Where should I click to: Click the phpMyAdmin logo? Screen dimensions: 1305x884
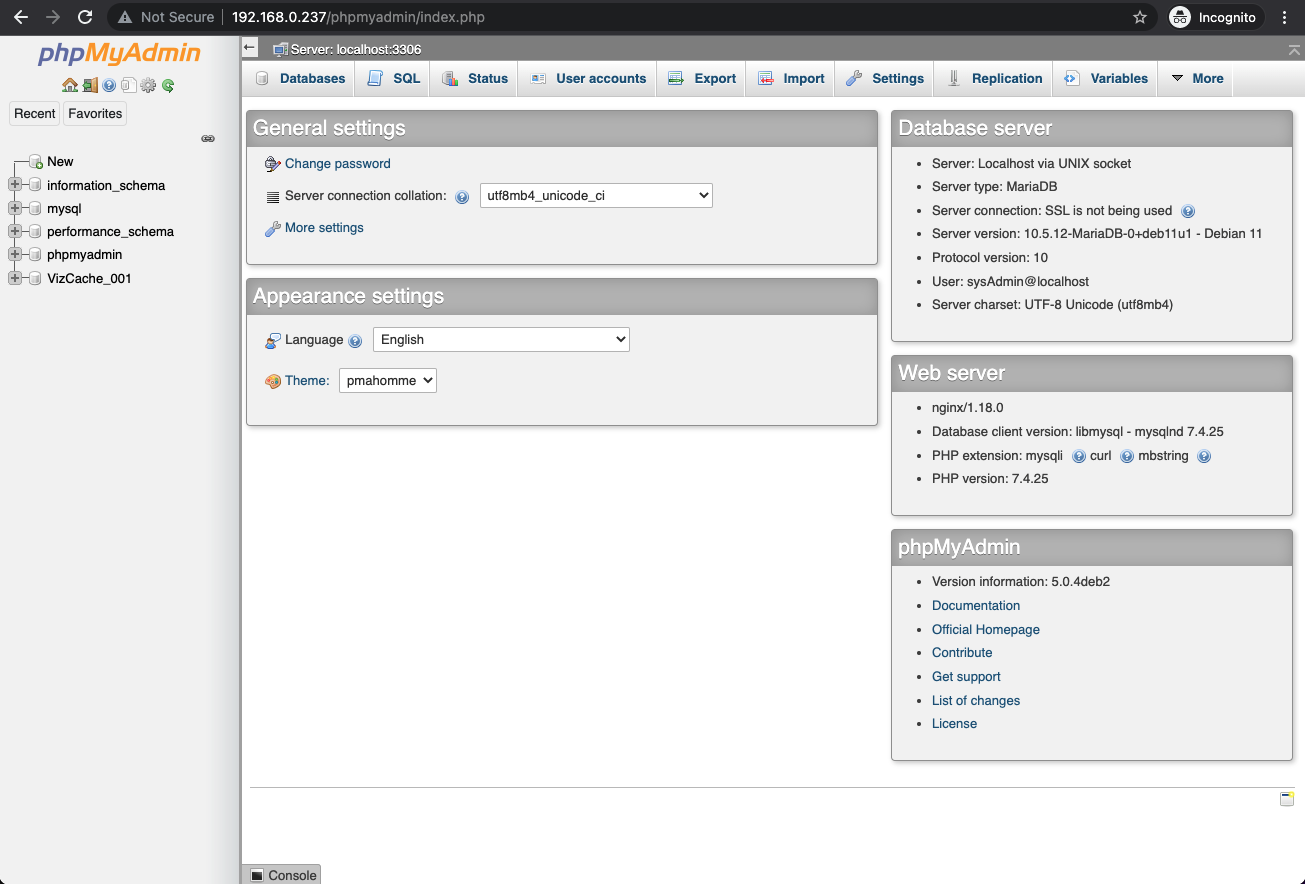[x=119, y=54]
